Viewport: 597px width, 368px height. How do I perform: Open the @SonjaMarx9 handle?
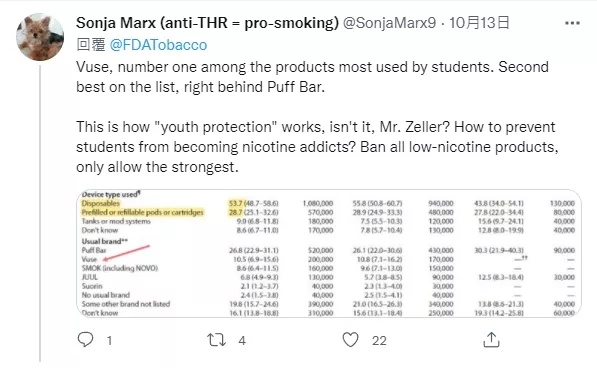[x=389, y=23]
